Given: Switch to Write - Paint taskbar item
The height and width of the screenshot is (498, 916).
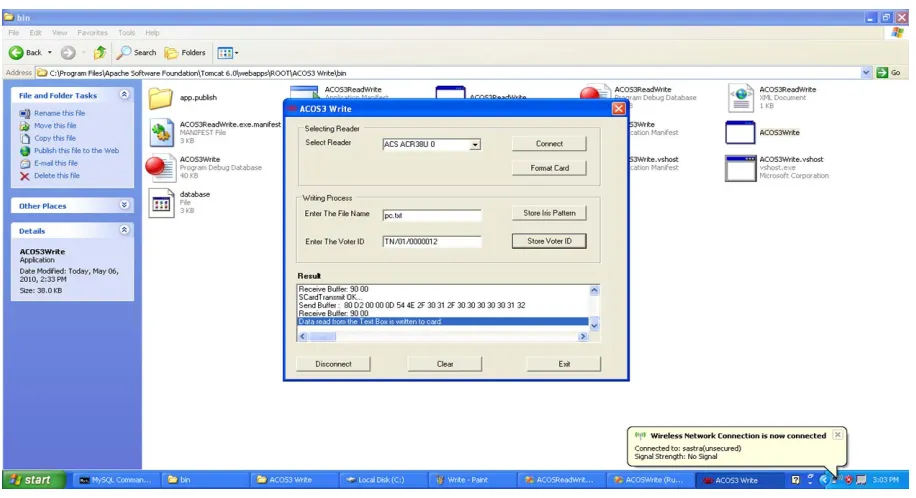Looking at the screenshot, I should (x=471, y=480).
